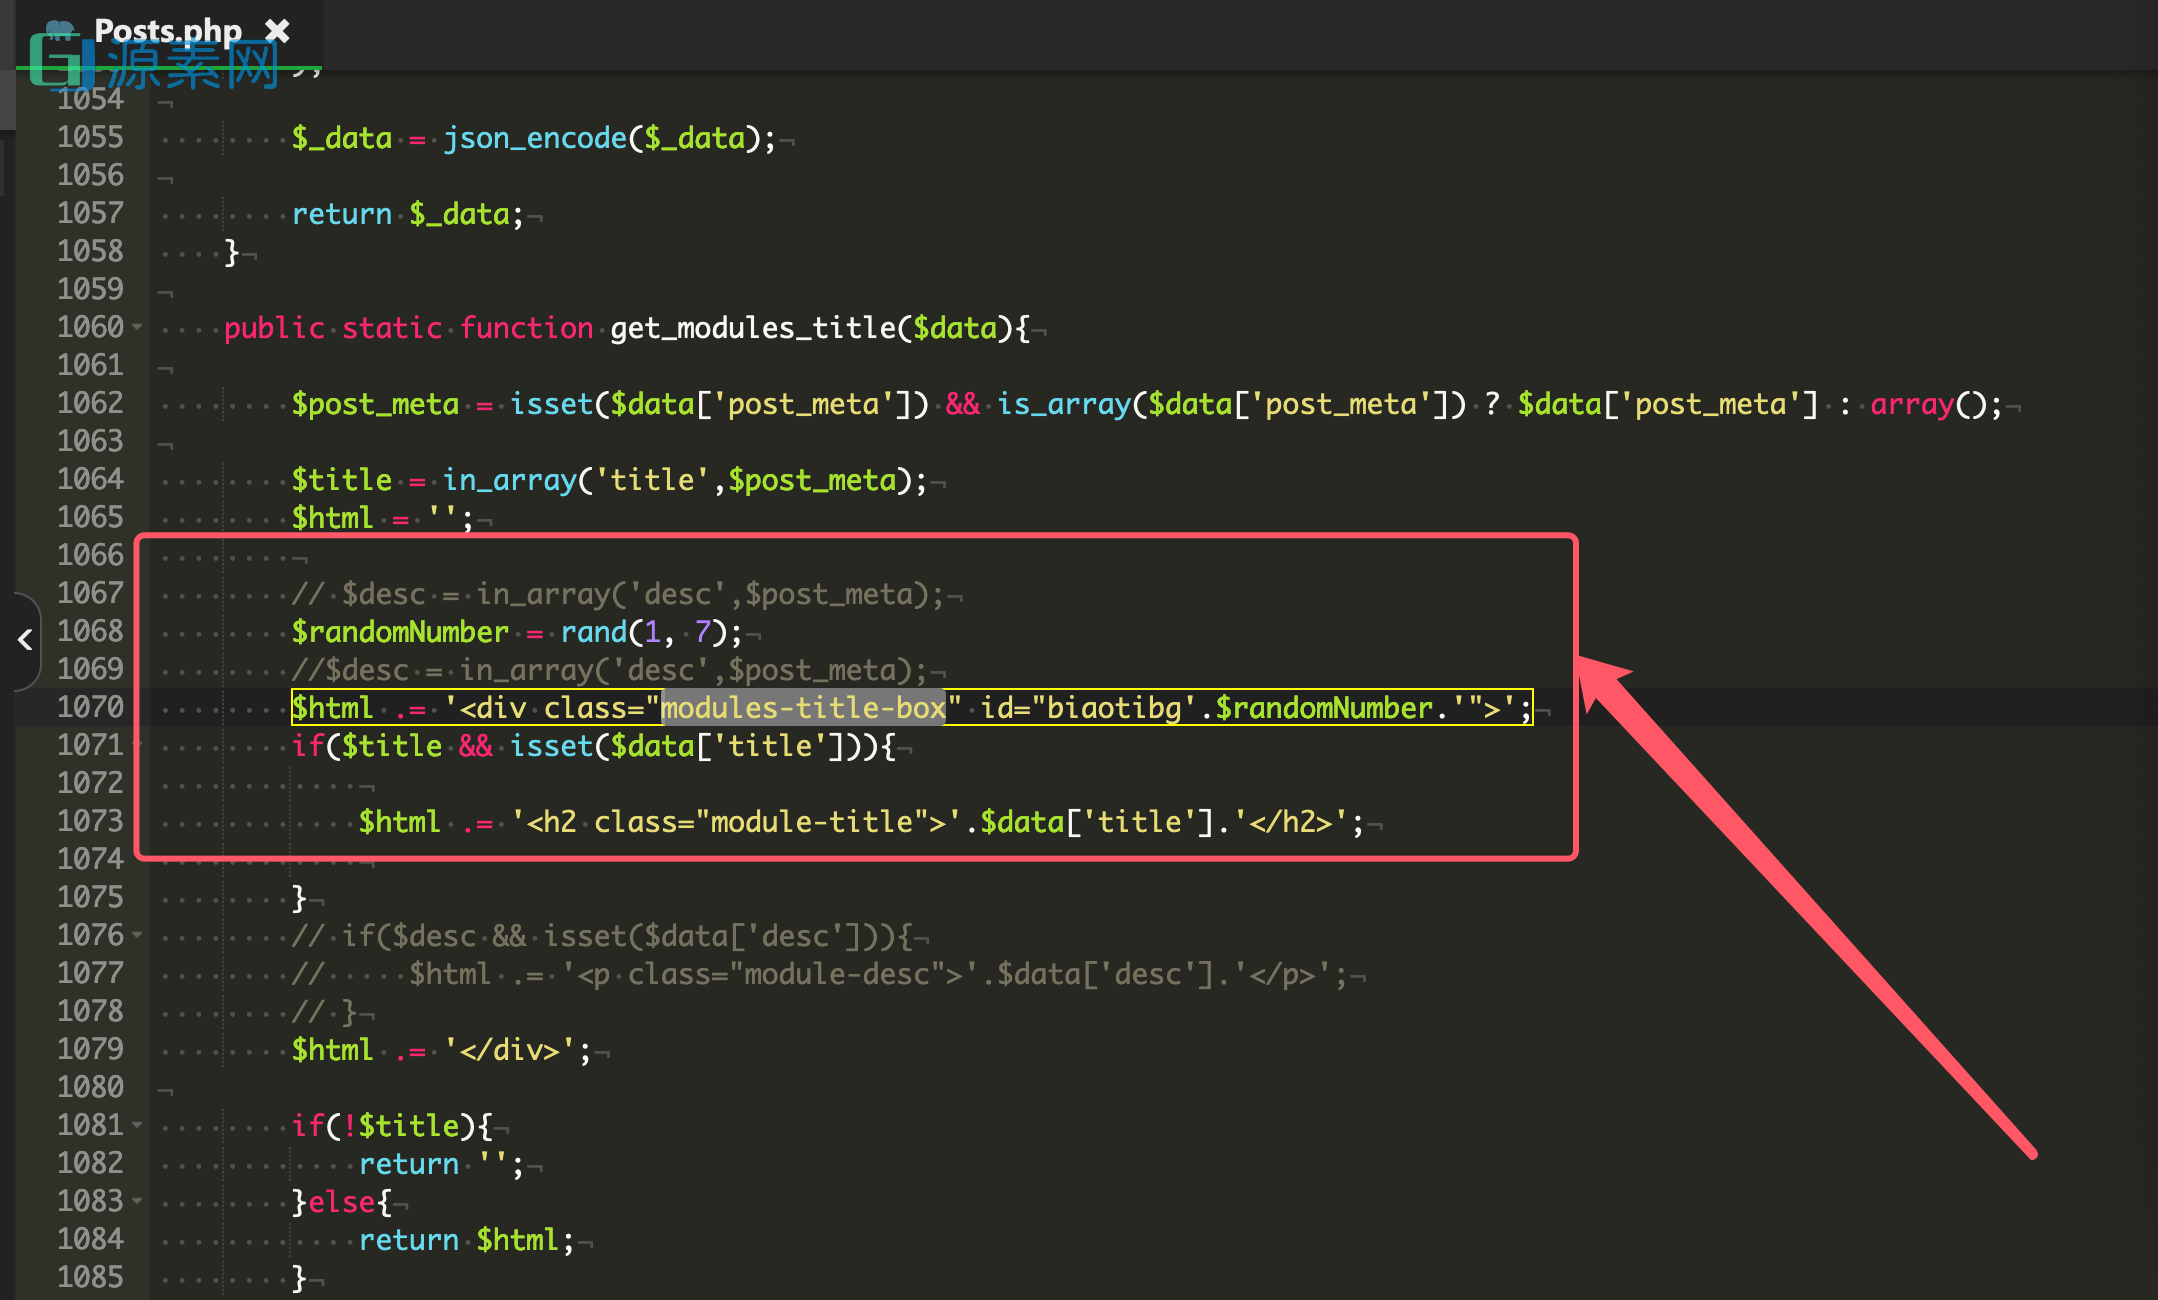Click $randomNumber variable on line 1070
The image size is (2158, 1300).
click(x=1323, y=708)
